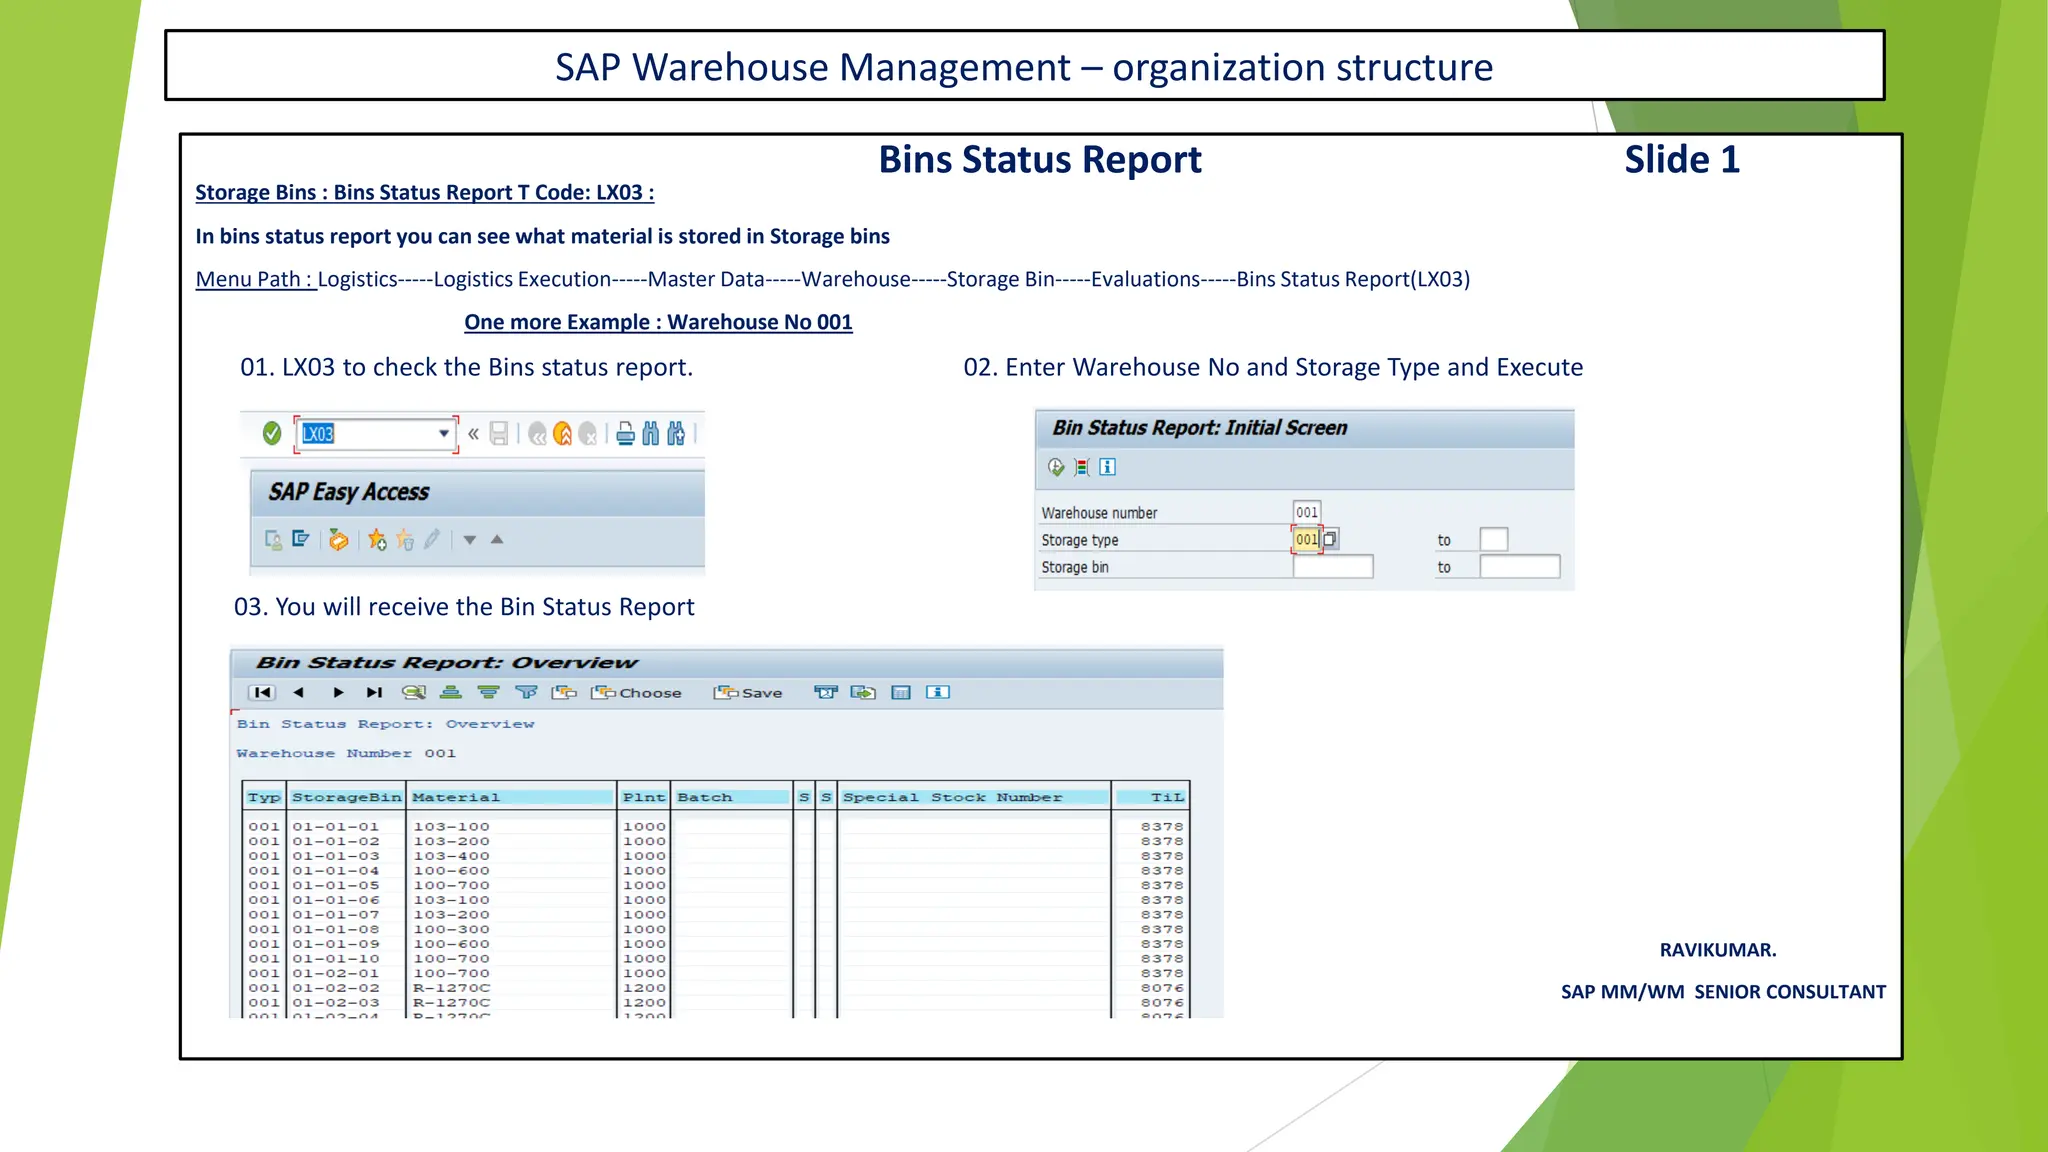
Task: Click the Typ column header
Action: point(265,797)
